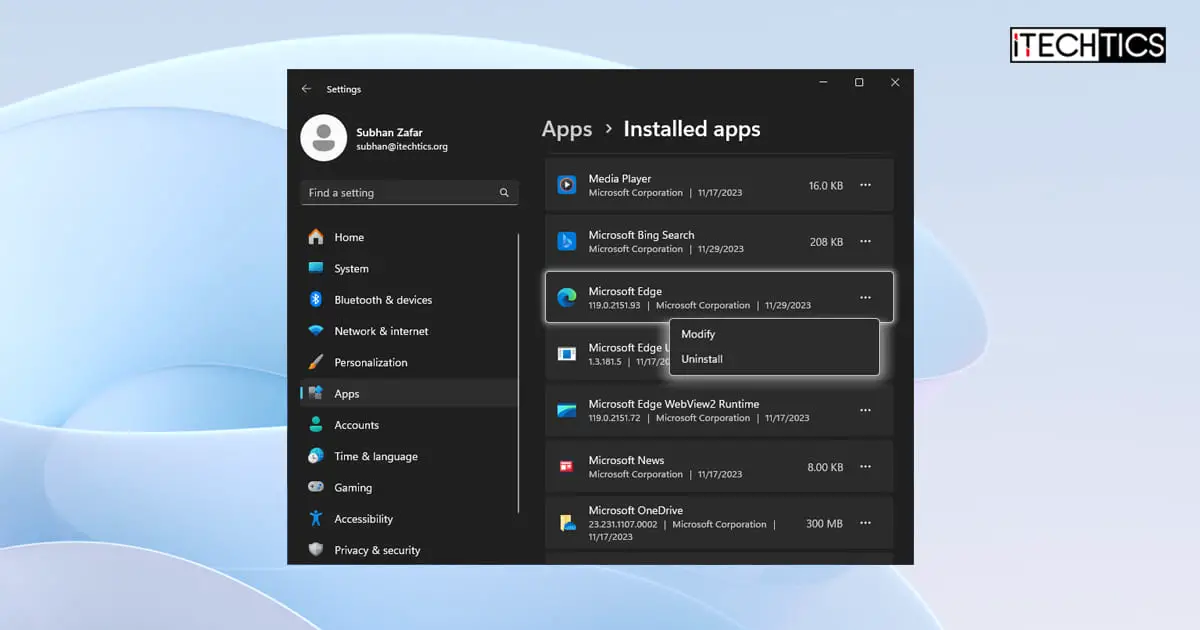Click the user profile avatar picture
The image size is (1200, 630).
[324, 138]
